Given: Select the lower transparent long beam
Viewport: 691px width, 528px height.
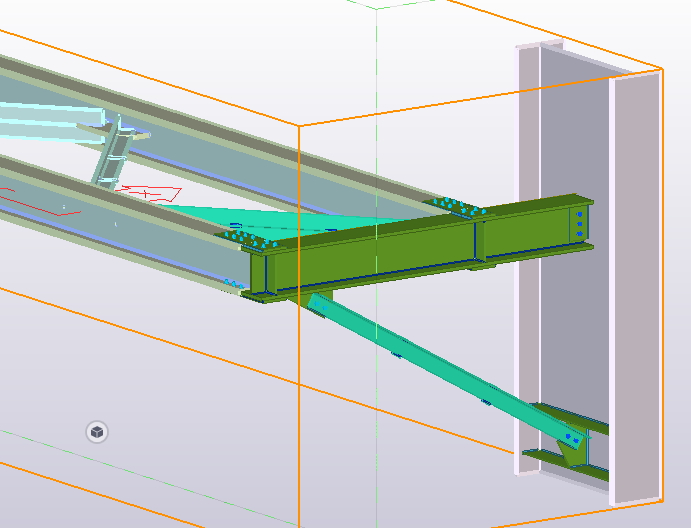Looking at the screenshot, I should pos(130,240).
